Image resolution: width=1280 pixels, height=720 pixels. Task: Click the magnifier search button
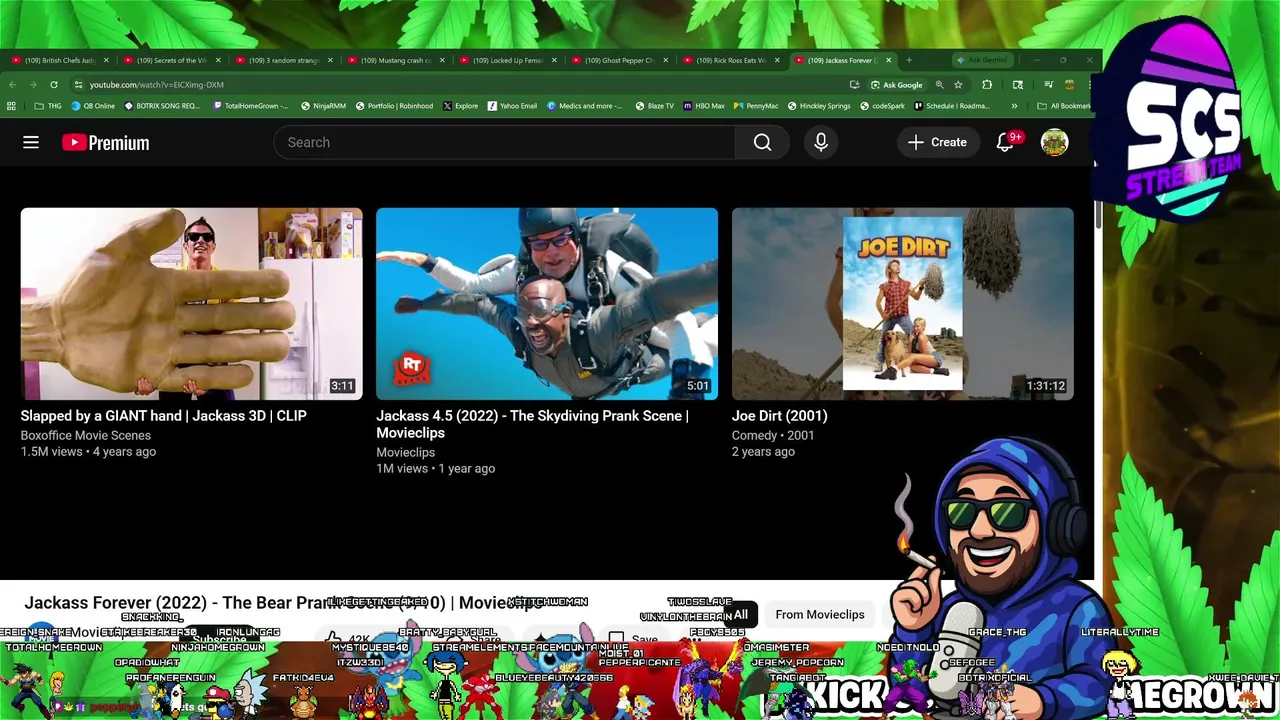(762, 143)
